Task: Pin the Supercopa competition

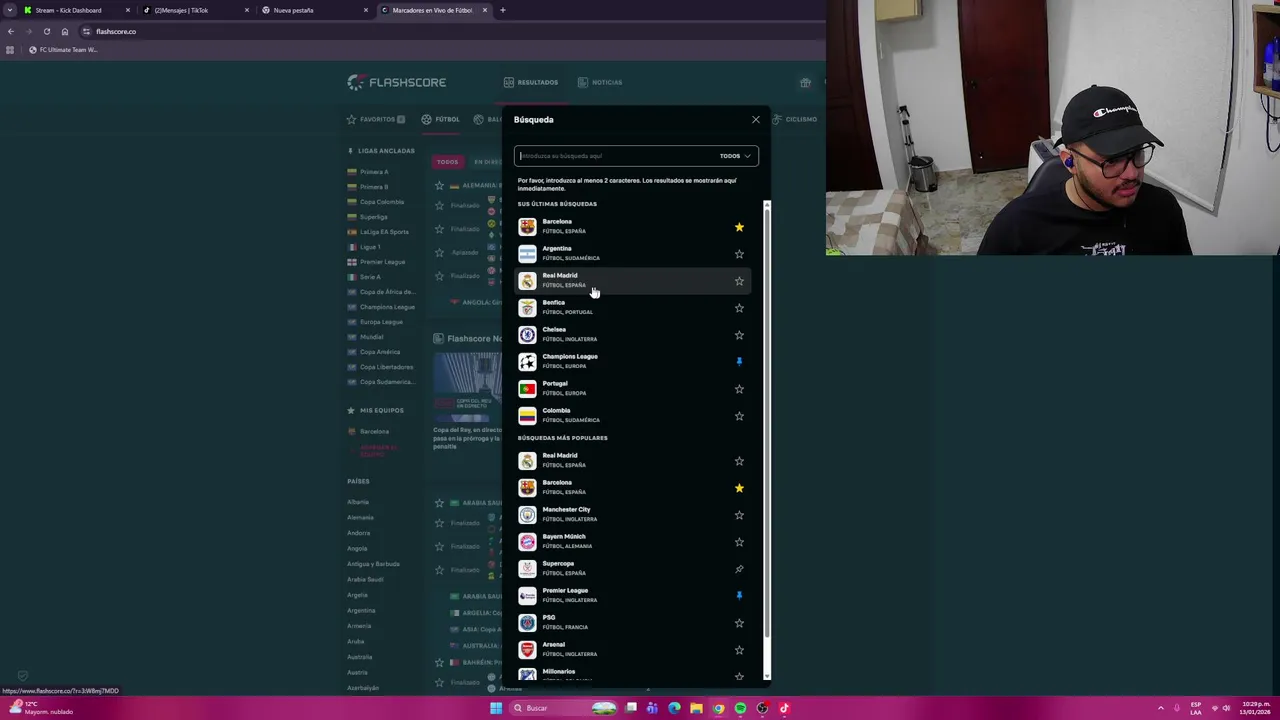Action: pos(739,569)
